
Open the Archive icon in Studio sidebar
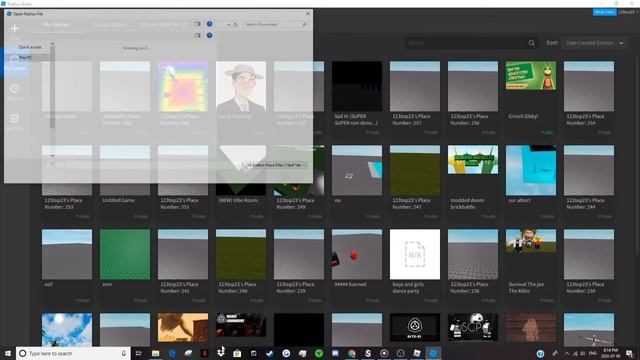click(14, 118)
